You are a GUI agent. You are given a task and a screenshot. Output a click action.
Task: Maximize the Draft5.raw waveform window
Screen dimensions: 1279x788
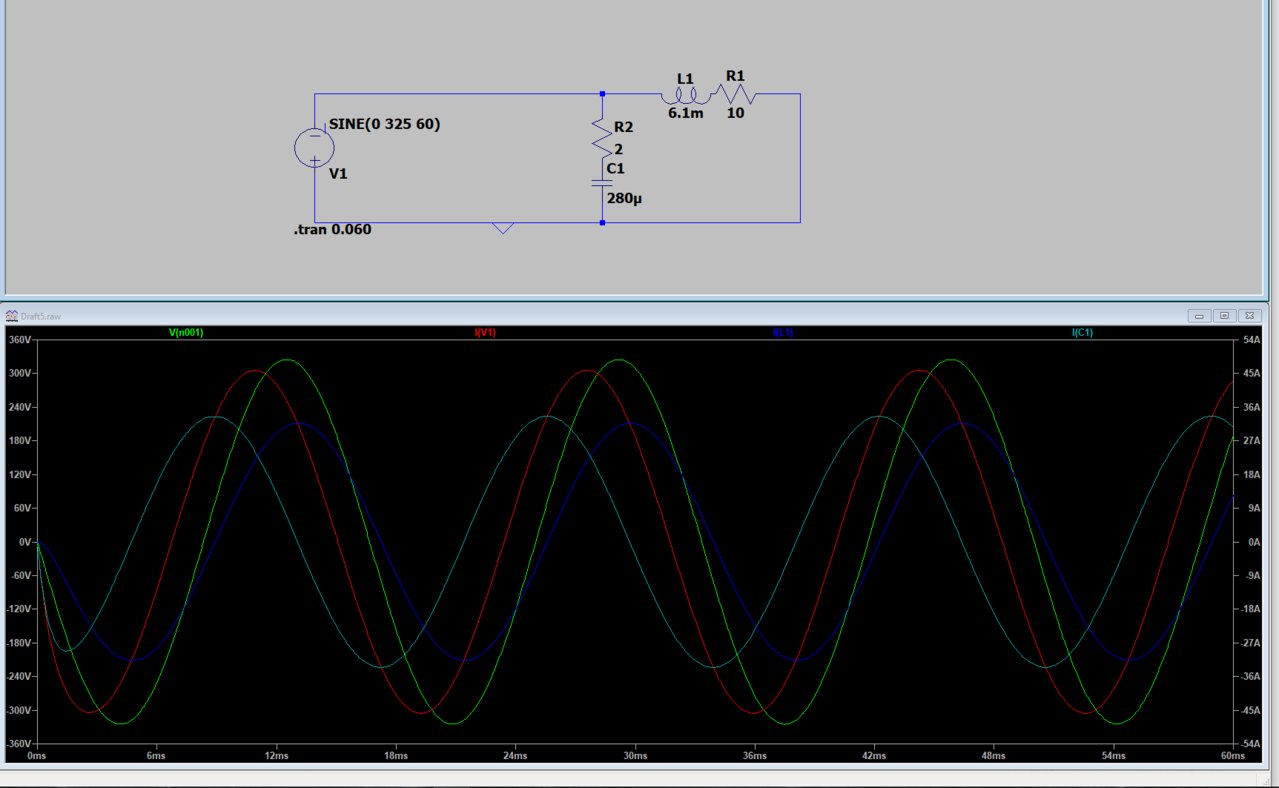click(1224, 316)
